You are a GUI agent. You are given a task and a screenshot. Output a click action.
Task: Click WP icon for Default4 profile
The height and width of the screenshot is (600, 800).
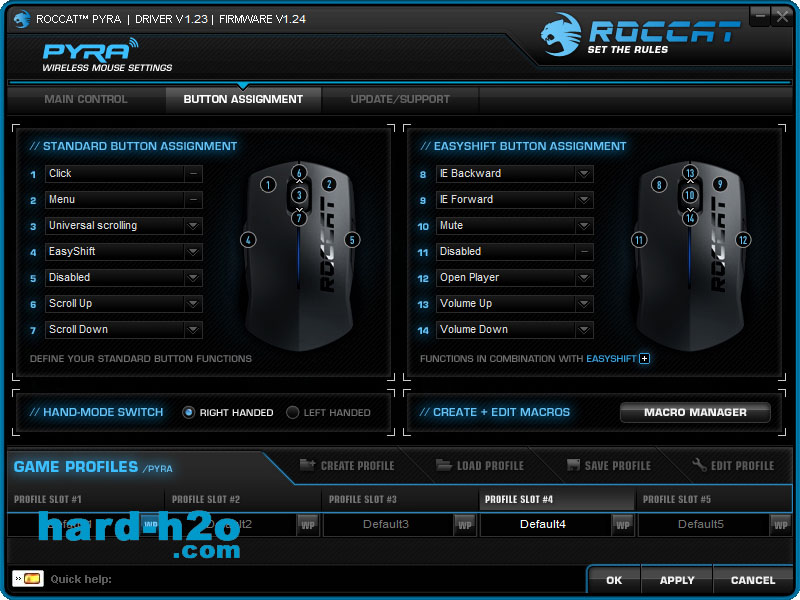click(622, 525)
